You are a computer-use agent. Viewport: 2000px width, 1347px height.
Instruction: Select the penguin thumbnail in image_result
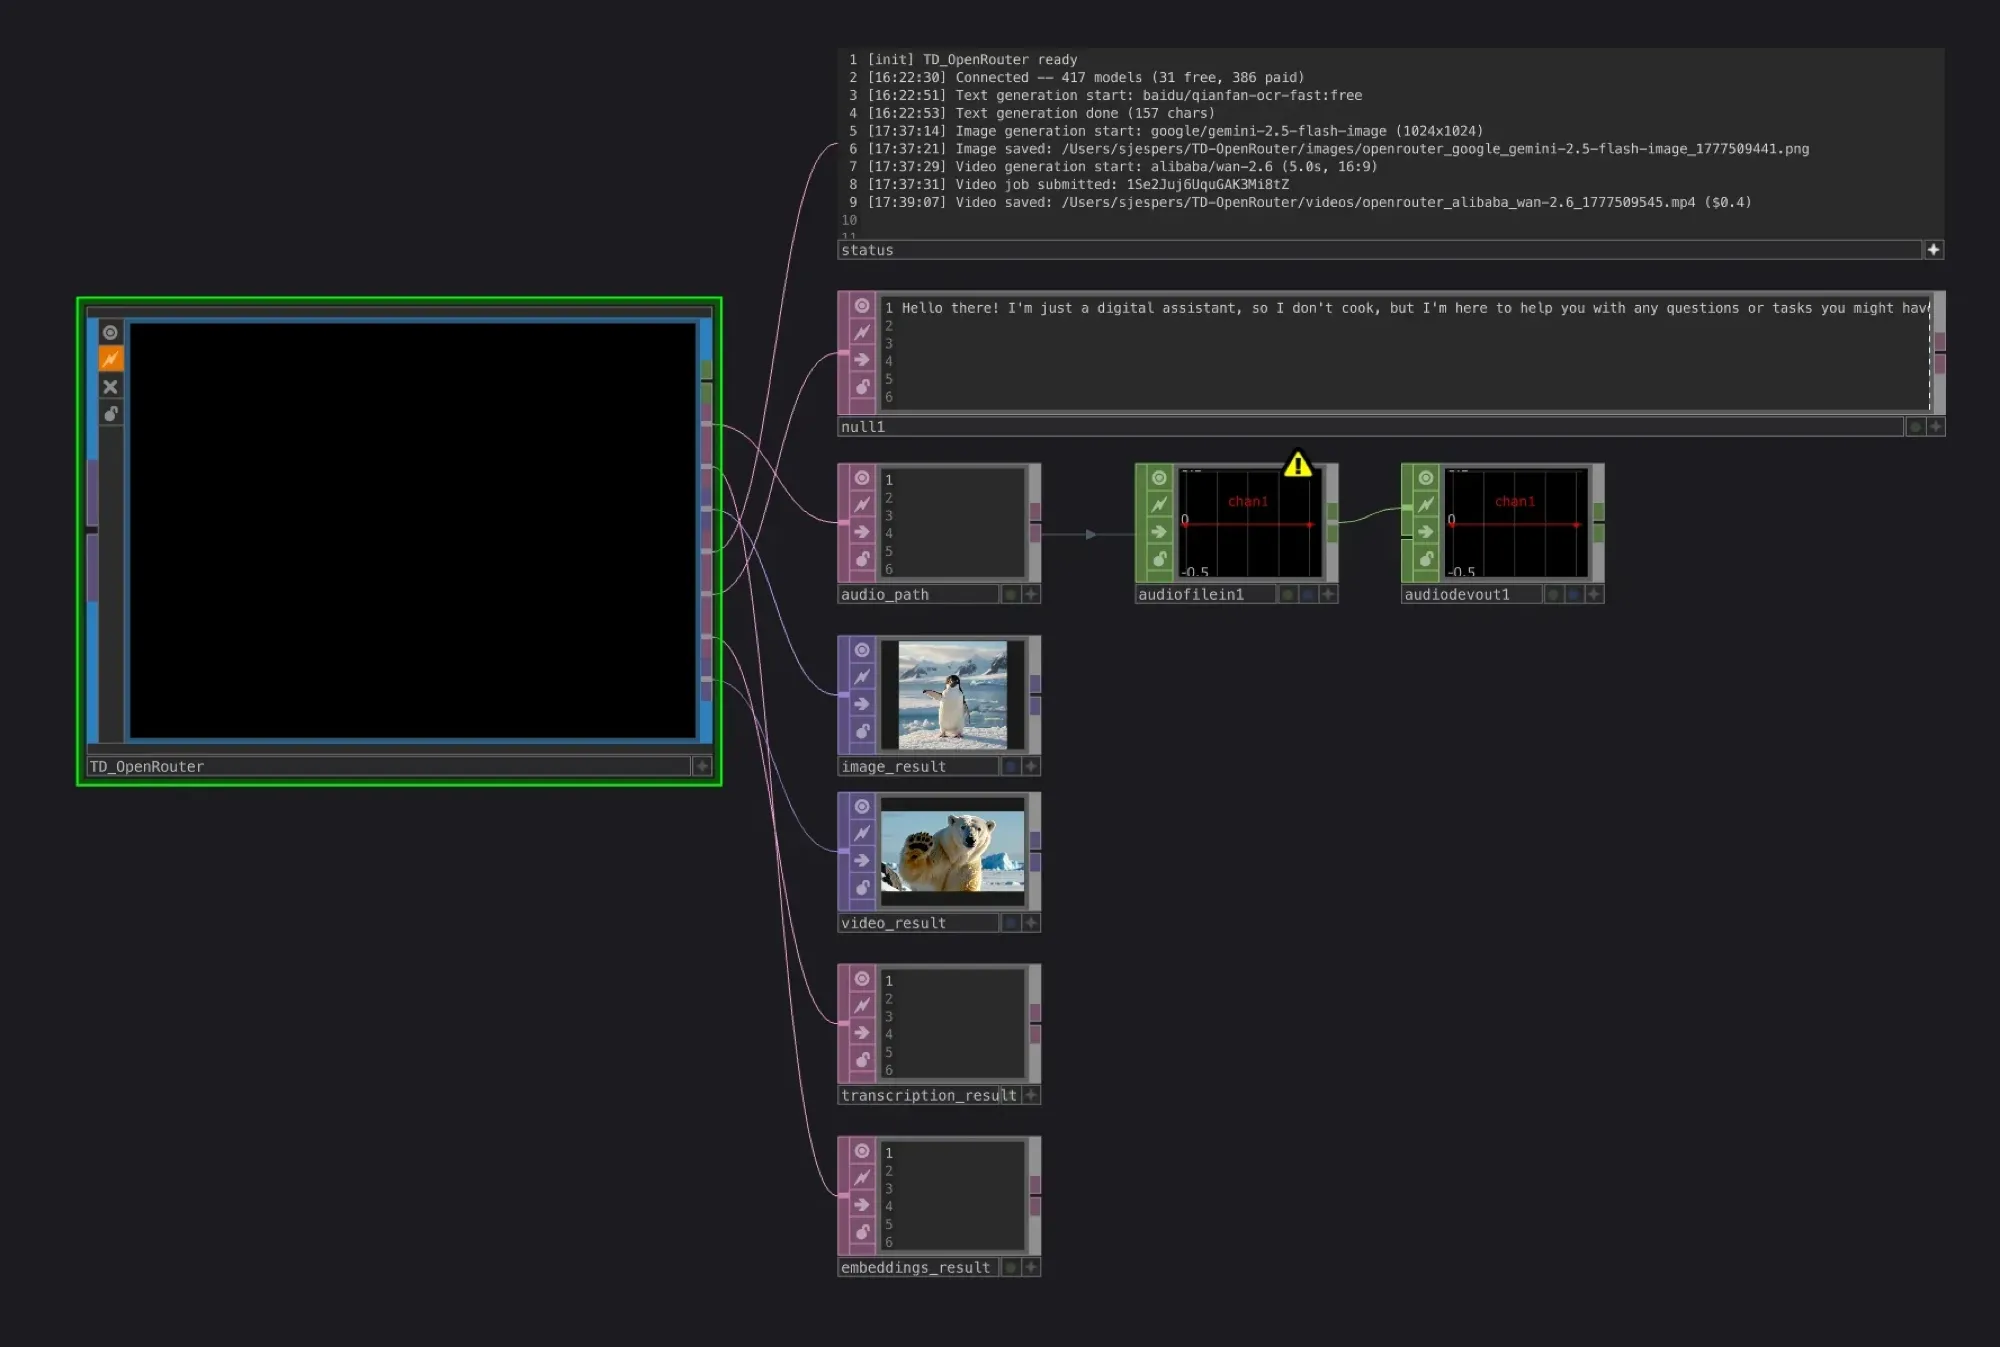click(952, 695)
